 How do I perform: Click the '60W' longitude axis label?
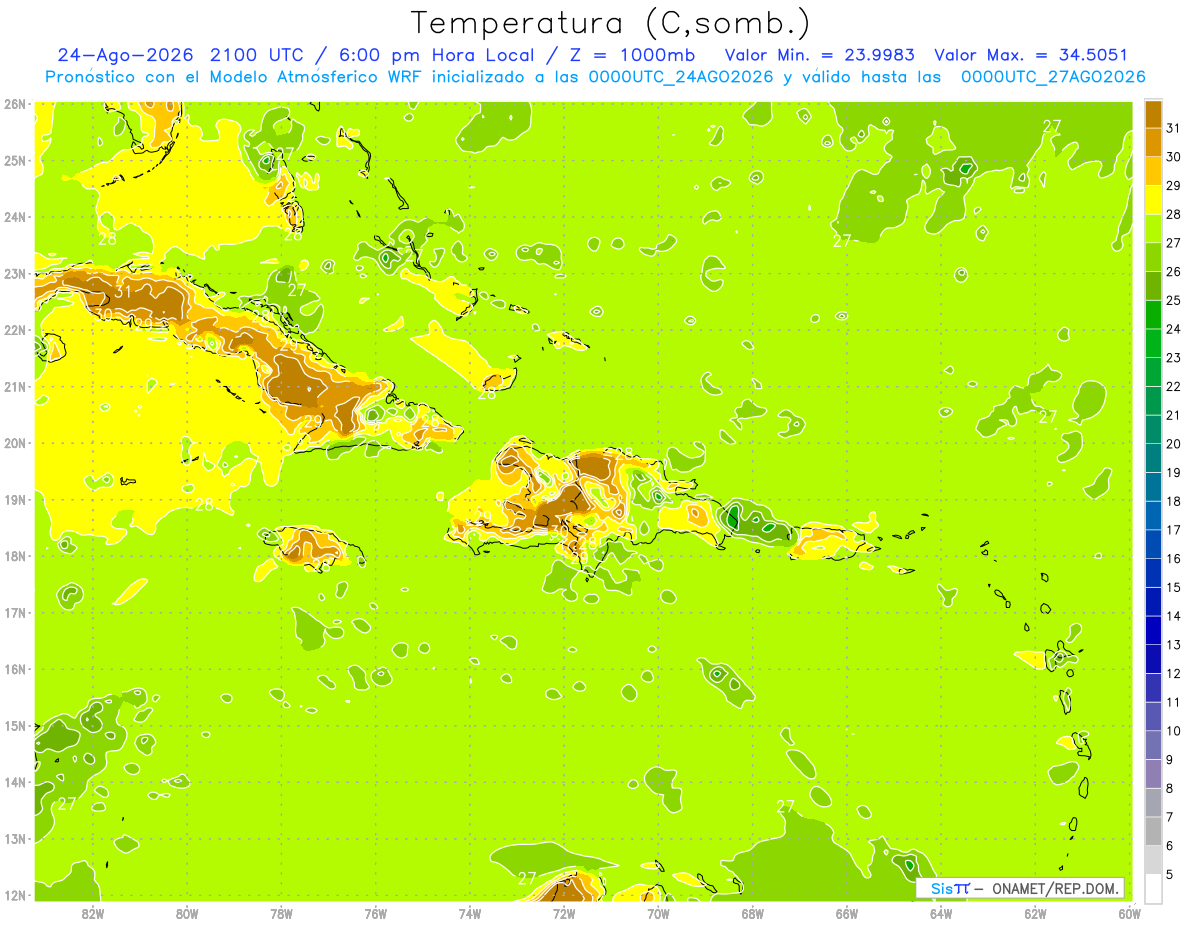pyautogui.click(x=1129, y=913)
